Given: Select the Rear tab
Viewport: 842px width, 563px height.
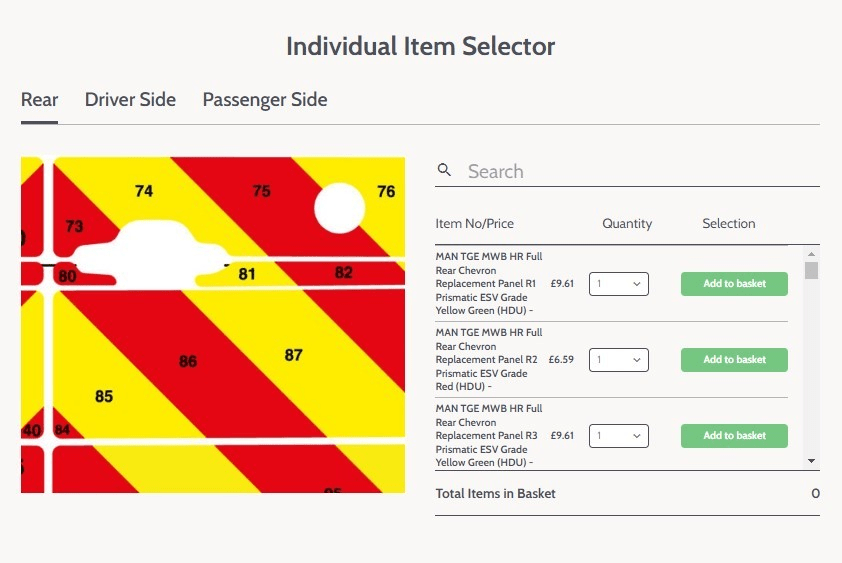Looking at the screenshot, I should pyautogui.click(x=39, y=100).
